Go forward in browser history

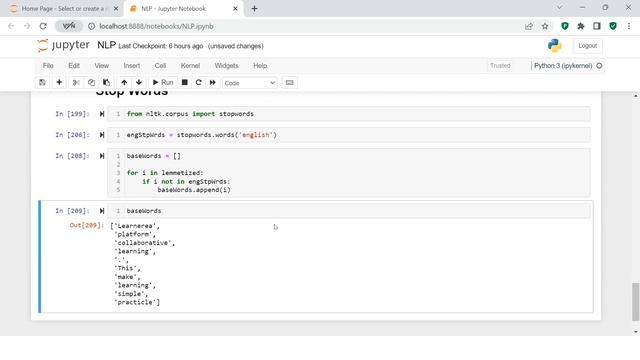point(27,26)
